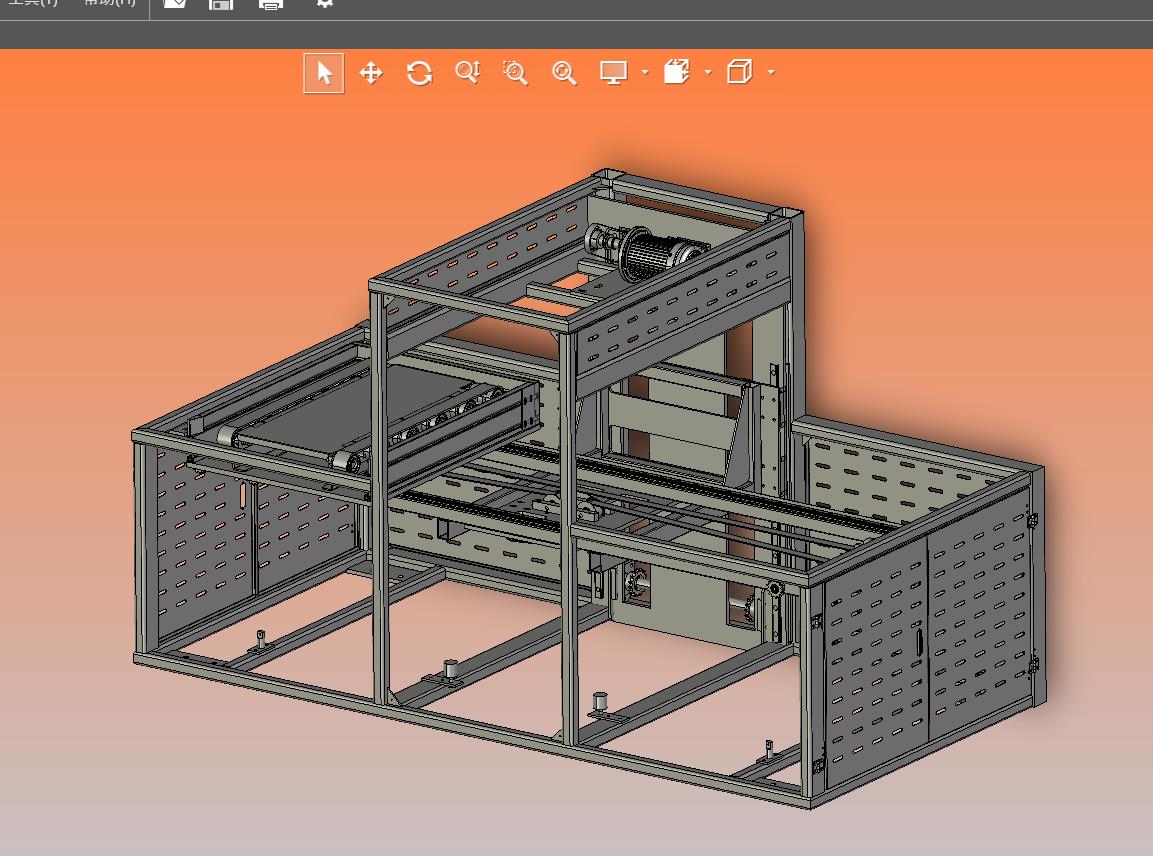Click the 3D machine frame model

click(588, 489)
